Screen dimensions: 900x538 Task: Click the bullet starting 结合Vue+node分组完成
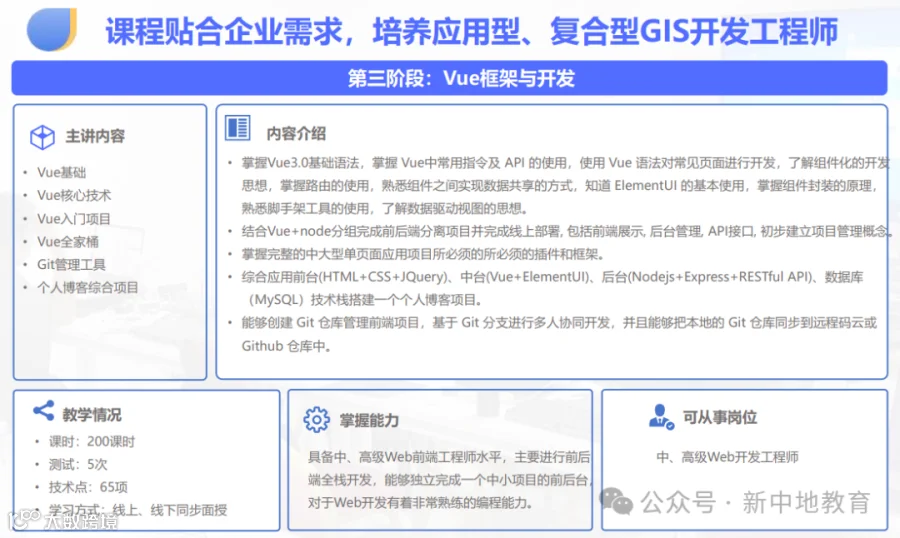567,231
